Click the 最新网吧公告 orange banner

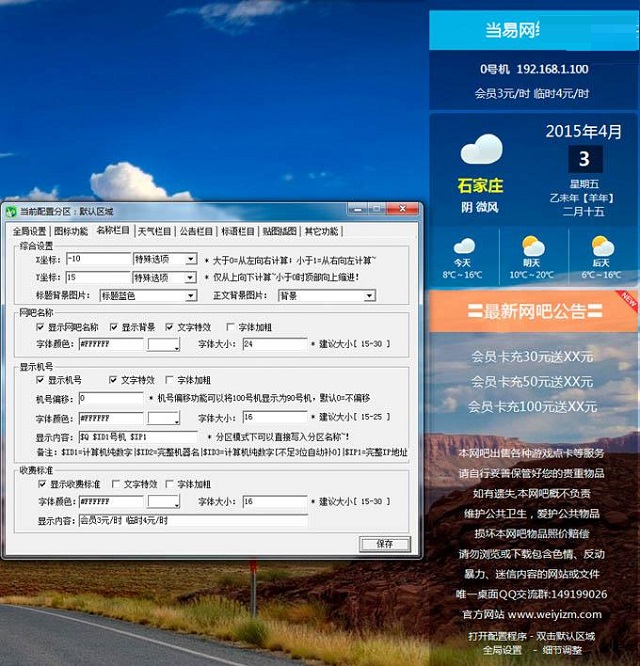tap(530, 311)
